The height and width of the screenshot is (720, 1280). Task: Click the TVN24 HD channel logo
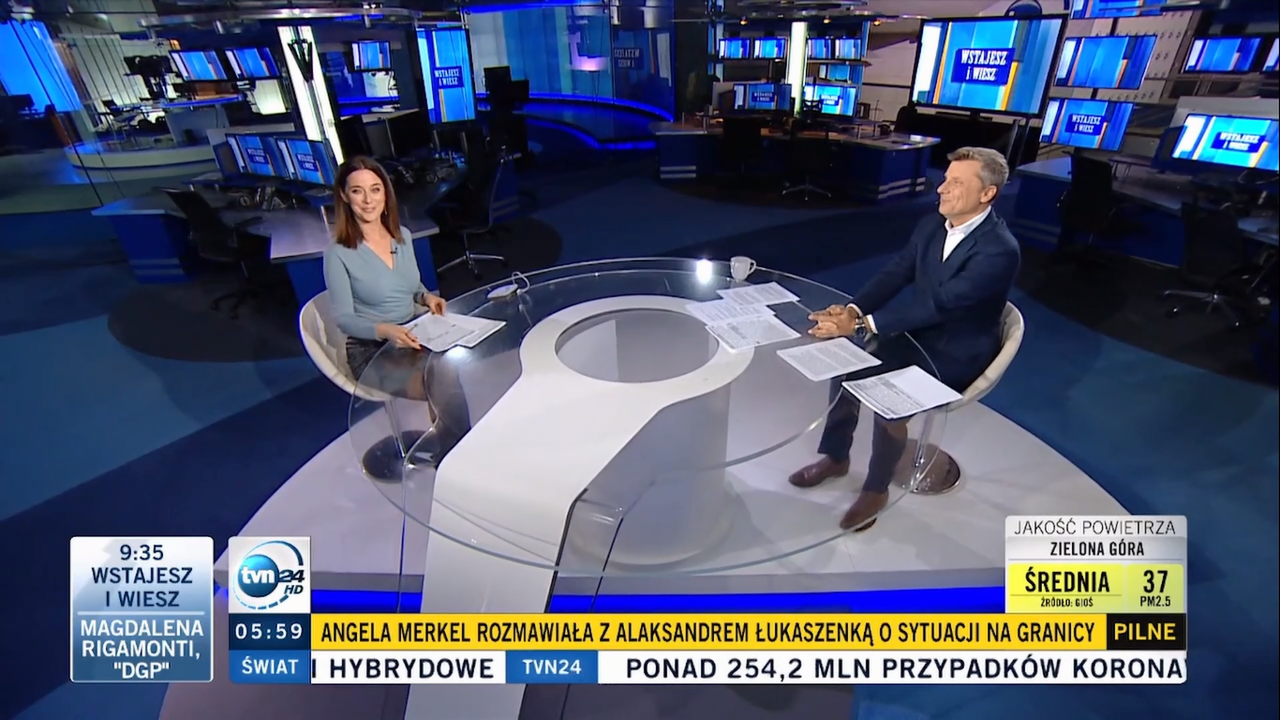click(269, 575)
